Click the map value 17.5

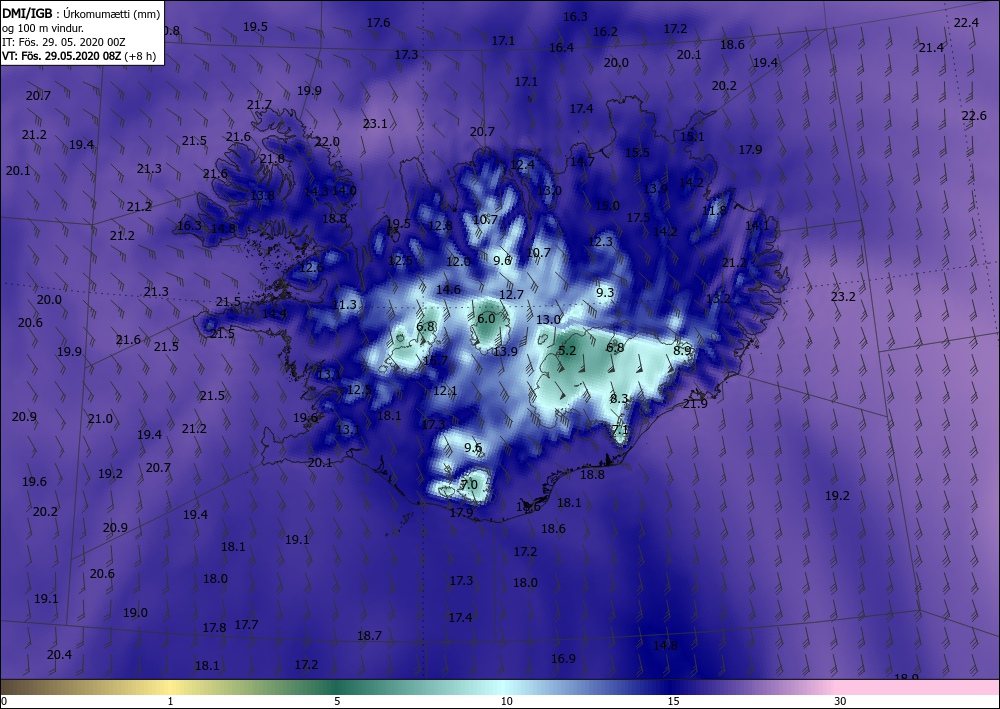pos(638,218)
